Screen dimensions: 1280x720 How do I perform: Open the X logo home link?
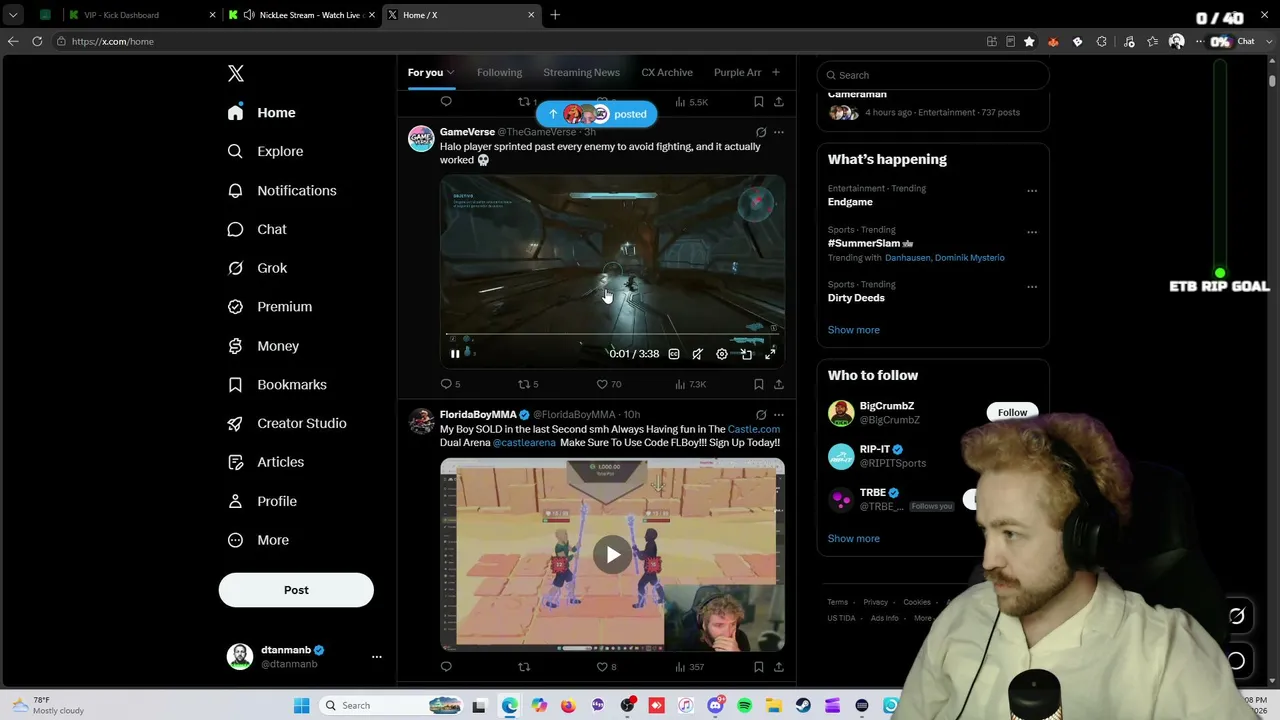(236, 73)
